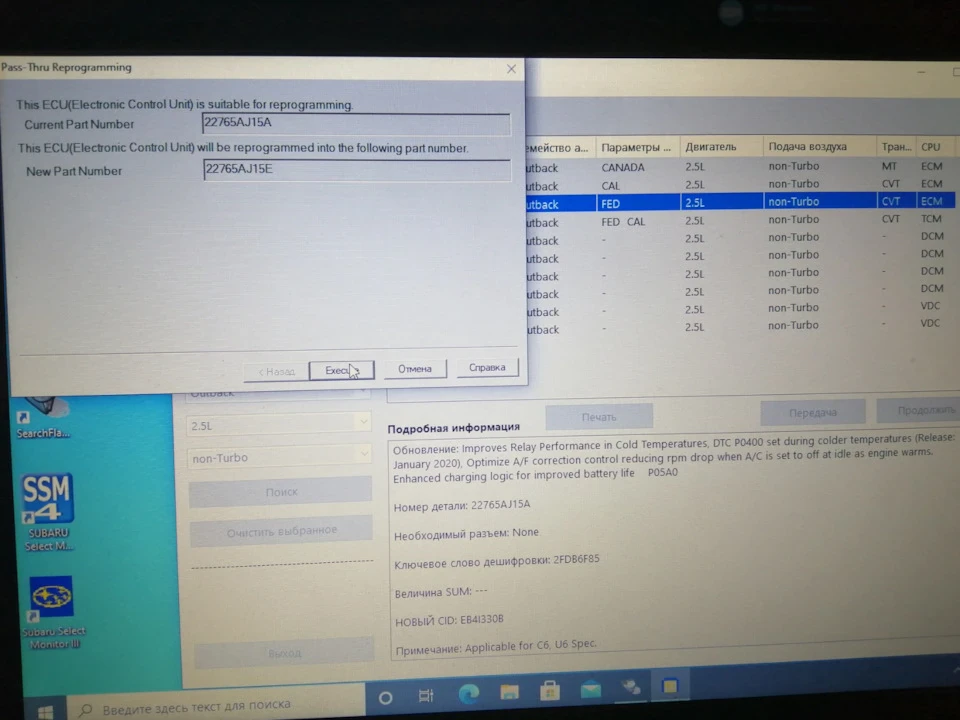Click the Примечание Applicable for C6, U6 line
This screenshot has height=720, width=960.
[495, 647]
